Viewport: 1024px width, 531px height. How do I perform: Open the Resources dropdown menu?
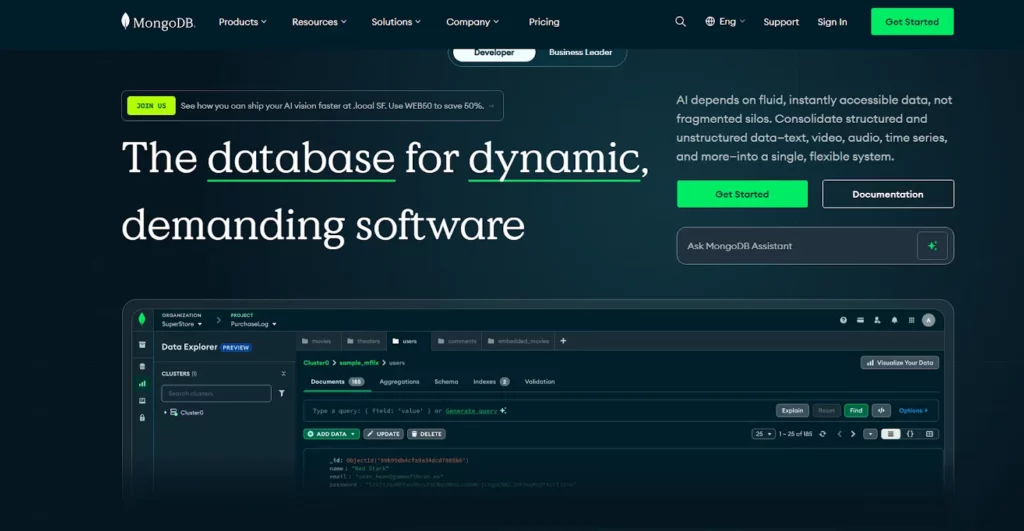(319, 22)
